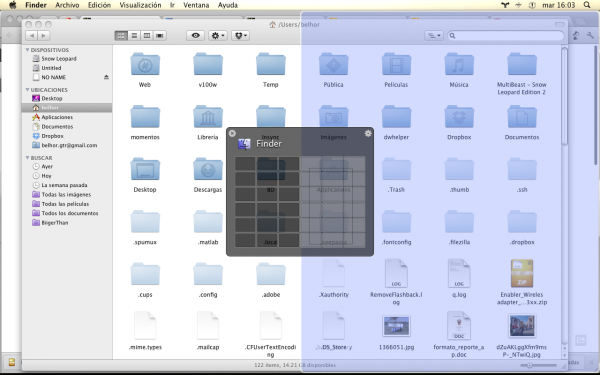This screenshot has height=375, width=600.
Task: Collapse the UBICACIONES sidebar section
Action: [27, 90]
